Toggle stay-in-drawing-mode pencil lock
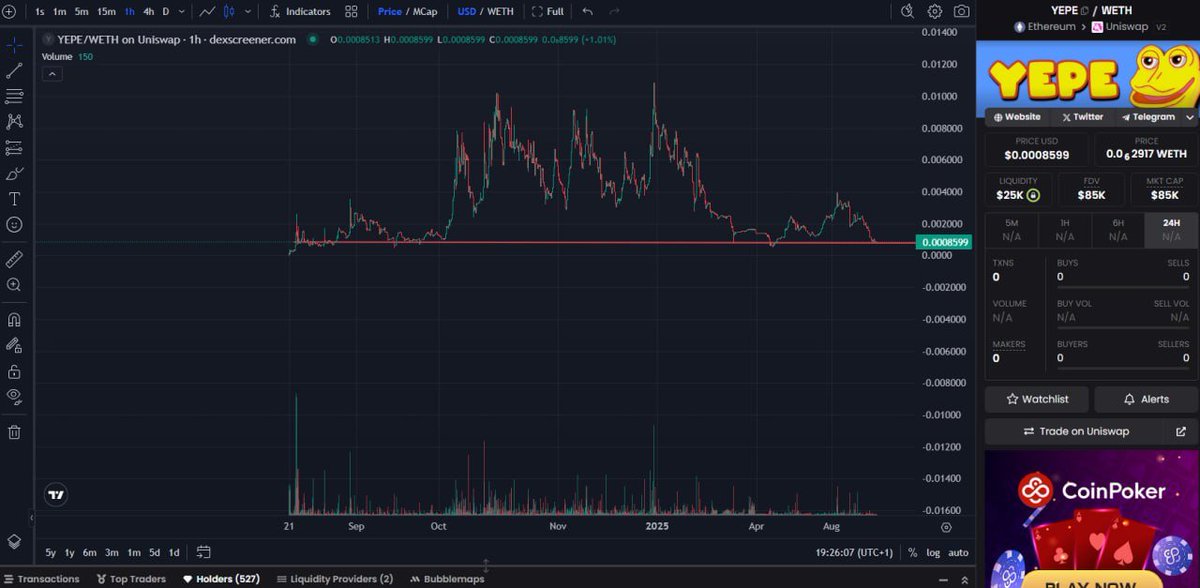 (14, 345)
